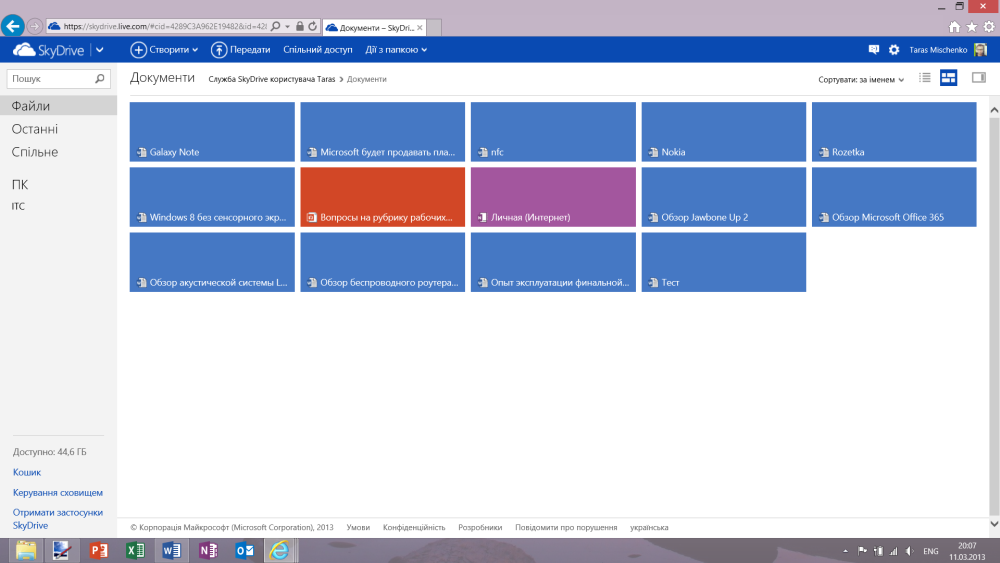This screenshot has width=1000, height=563.
Task: Open File Explorer from the taskbar
Action: click(26, 550)
